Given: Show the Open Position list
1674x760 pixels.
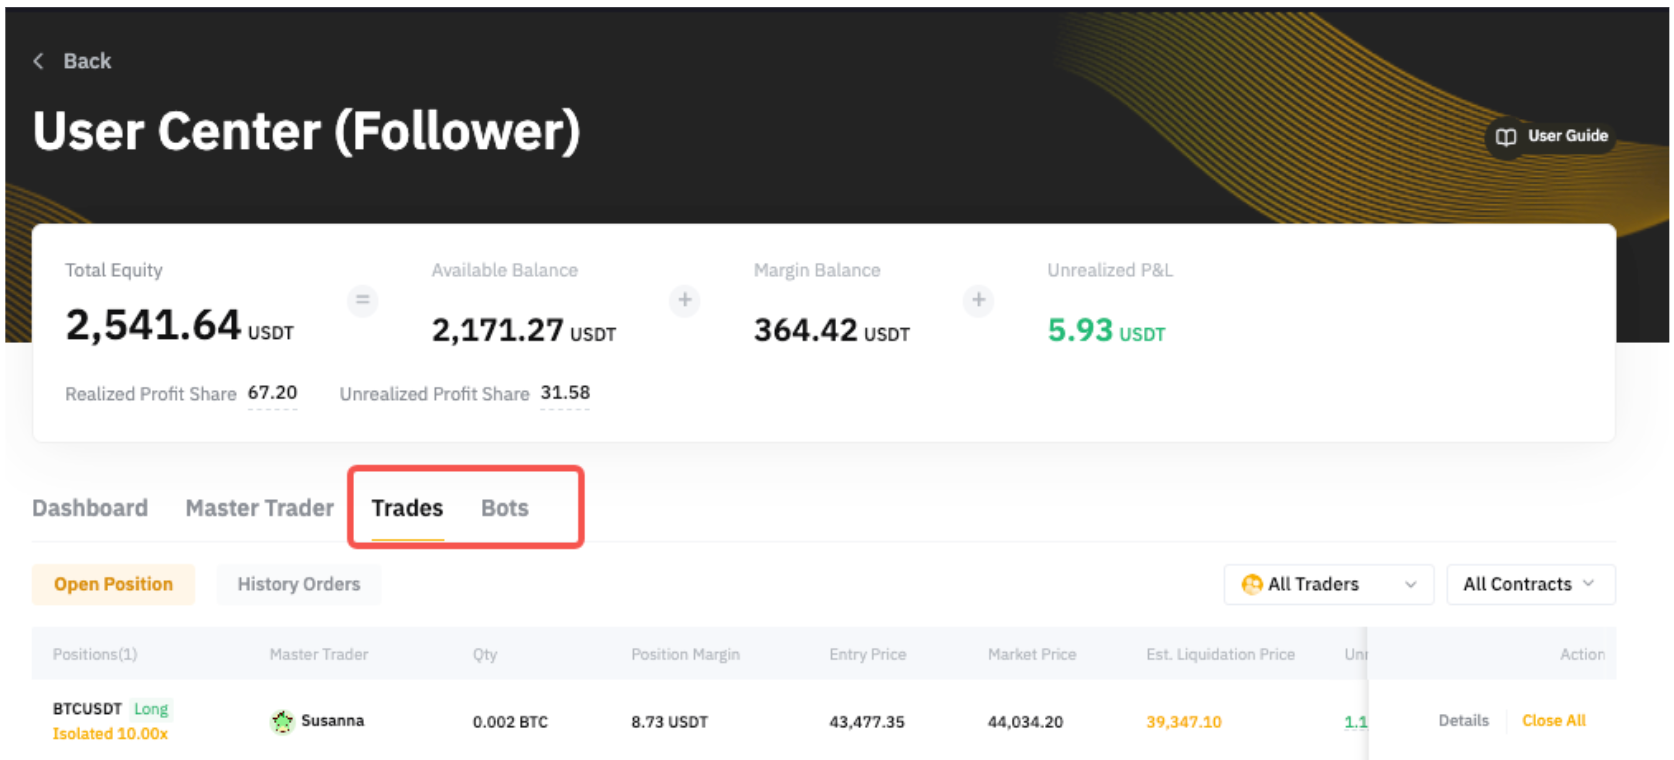Looking at the screenshot, I should click(x=113, y=584).
